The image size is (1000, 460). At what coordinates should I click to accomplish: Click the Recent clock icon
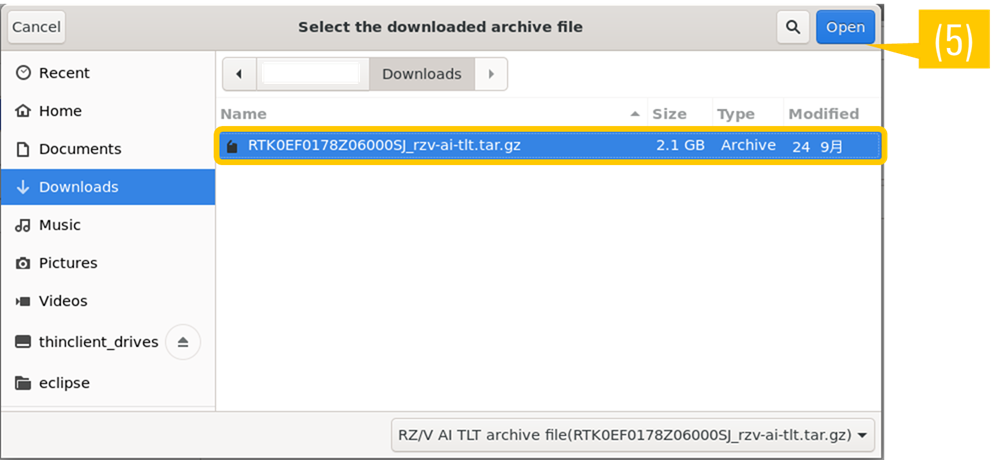pyautogui.click(x=23, y=73)
